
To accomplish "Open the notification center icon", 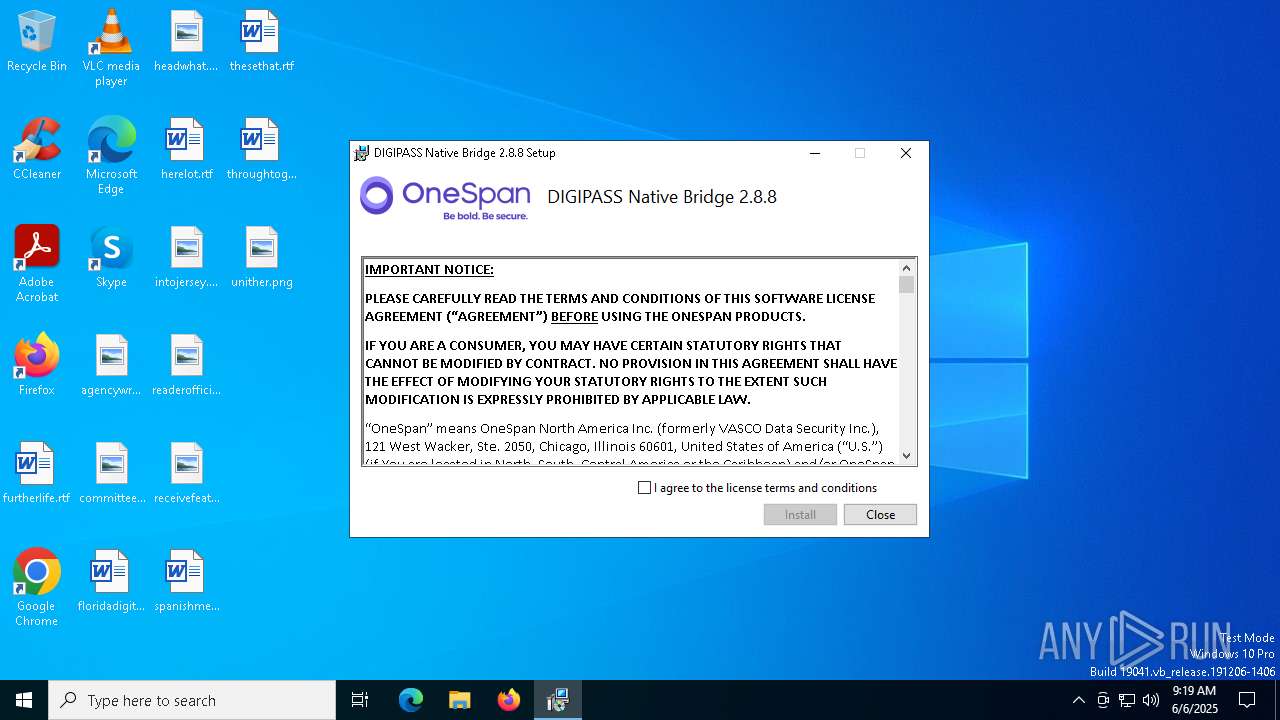I will click(x=1247, y=700).
